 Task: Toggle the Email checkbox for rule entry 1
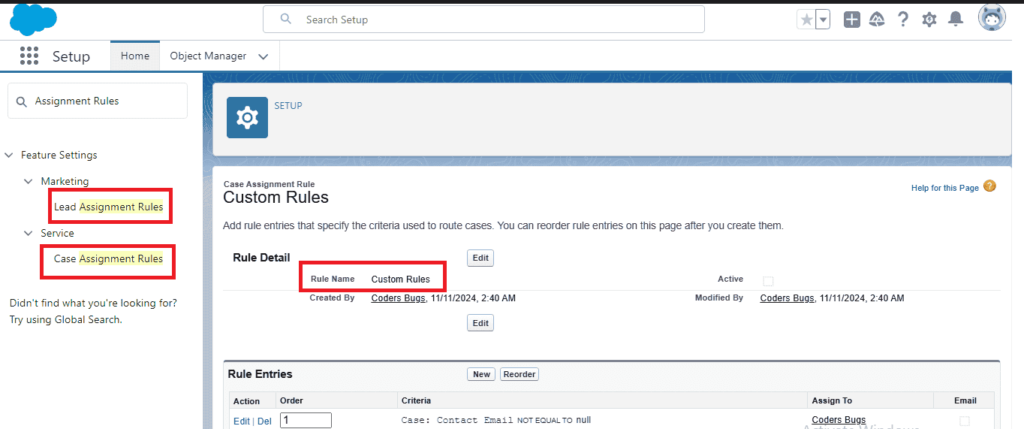965,421
